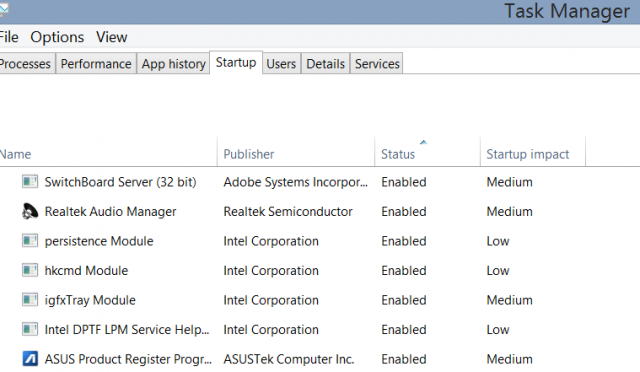This screenshot has width=640, height=372.
Task: Click the hkcmd Module icon
Action: click(30, 270)
